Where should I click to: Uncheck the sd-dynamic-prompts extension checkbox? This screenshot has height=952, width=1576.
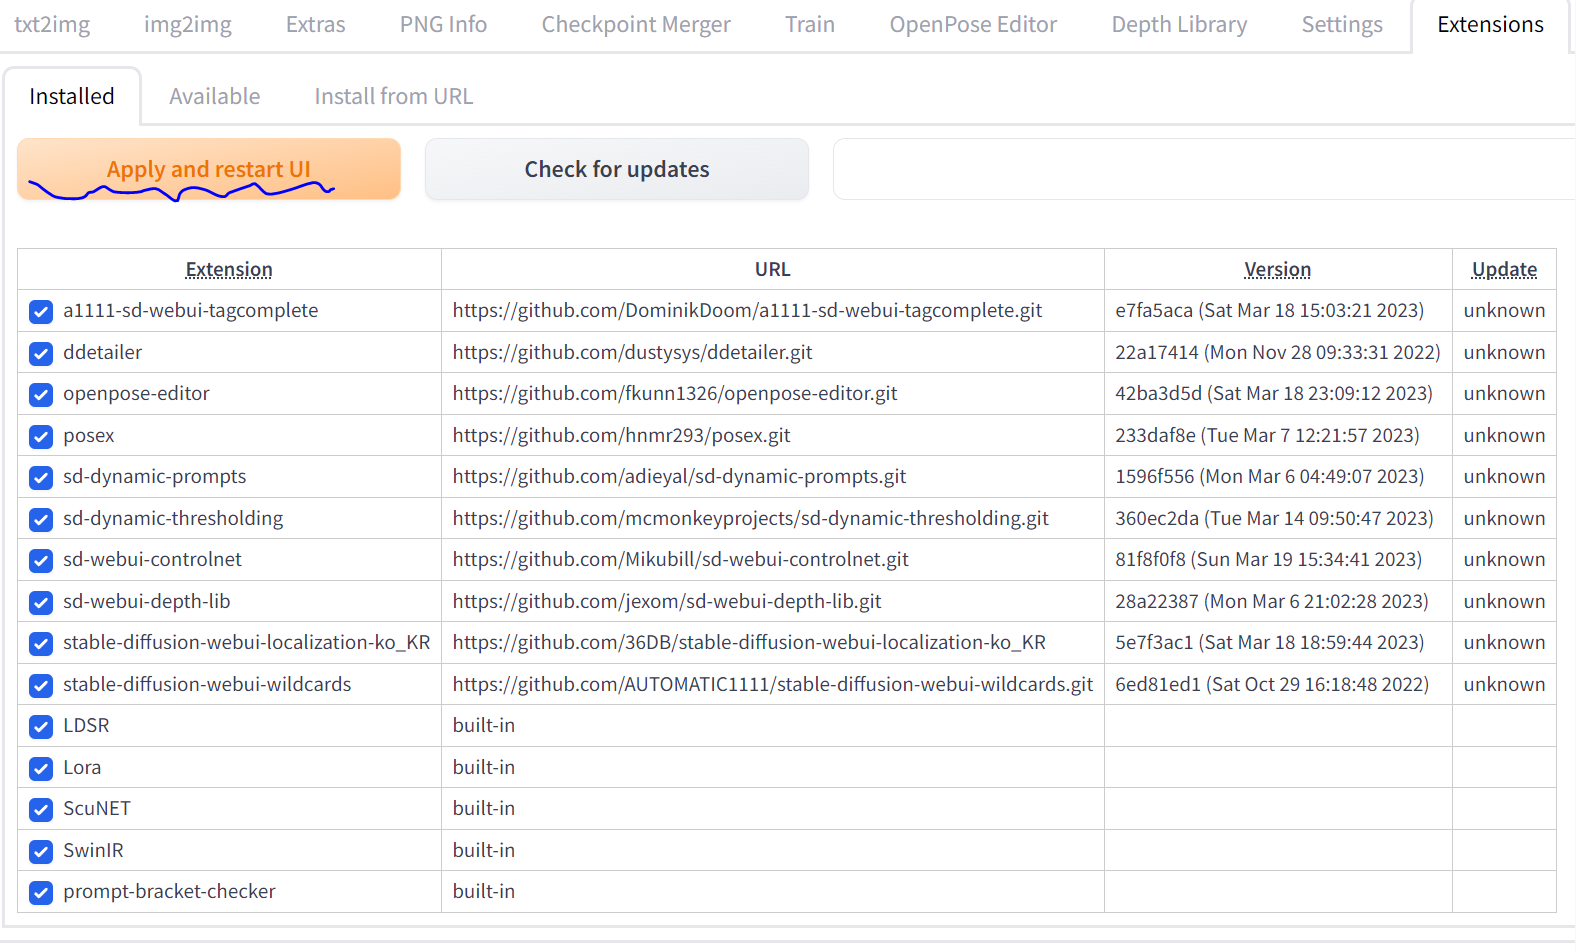[41, 478]
